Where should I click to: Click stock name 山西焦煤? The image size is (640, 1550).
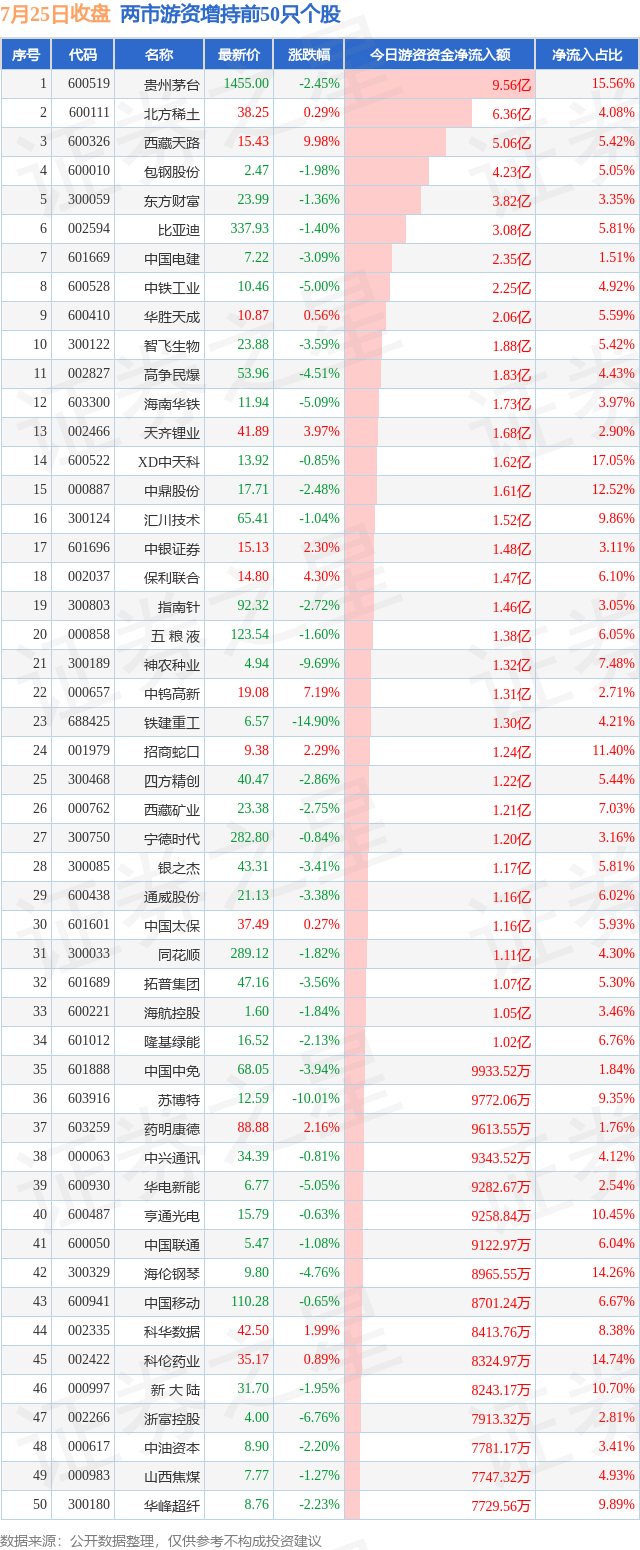[x=172, y=1476]
